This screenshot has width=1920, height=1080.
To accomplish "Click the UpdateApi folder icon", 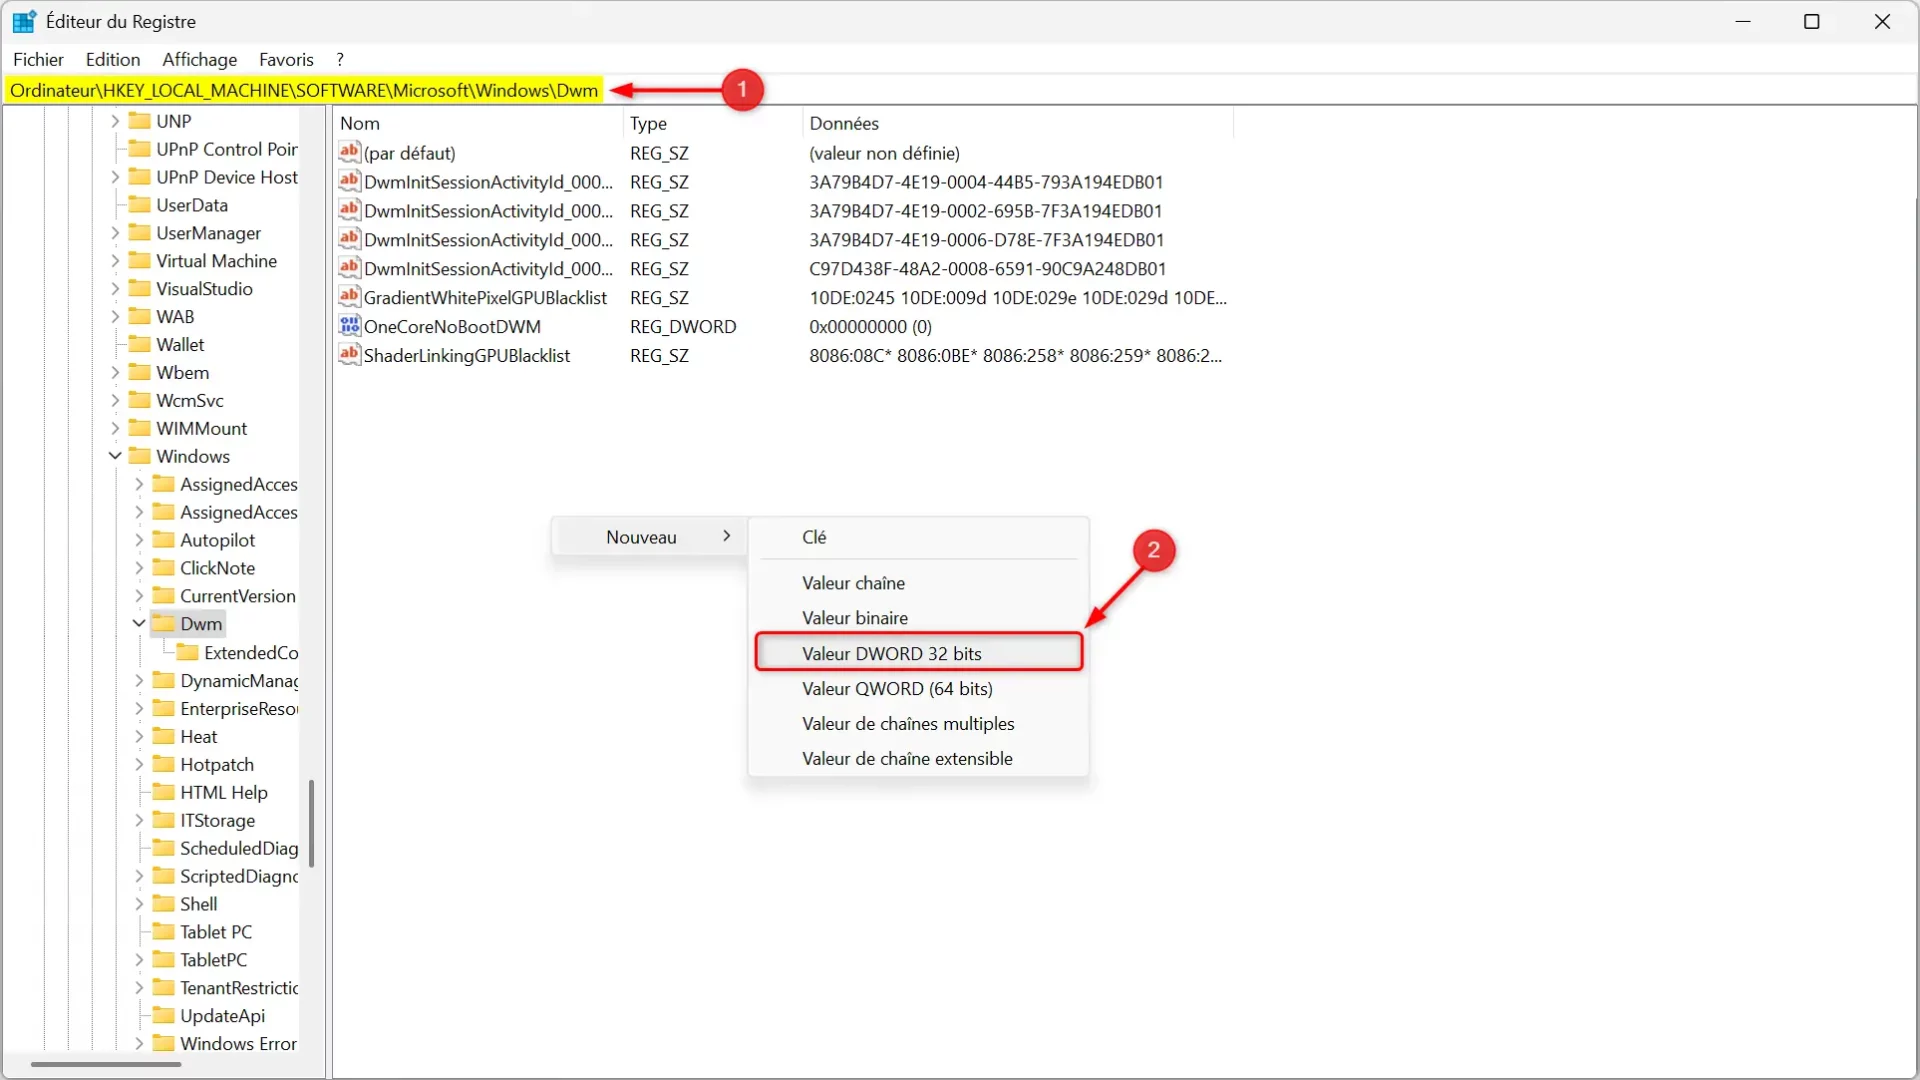I will pos(163,1015).
